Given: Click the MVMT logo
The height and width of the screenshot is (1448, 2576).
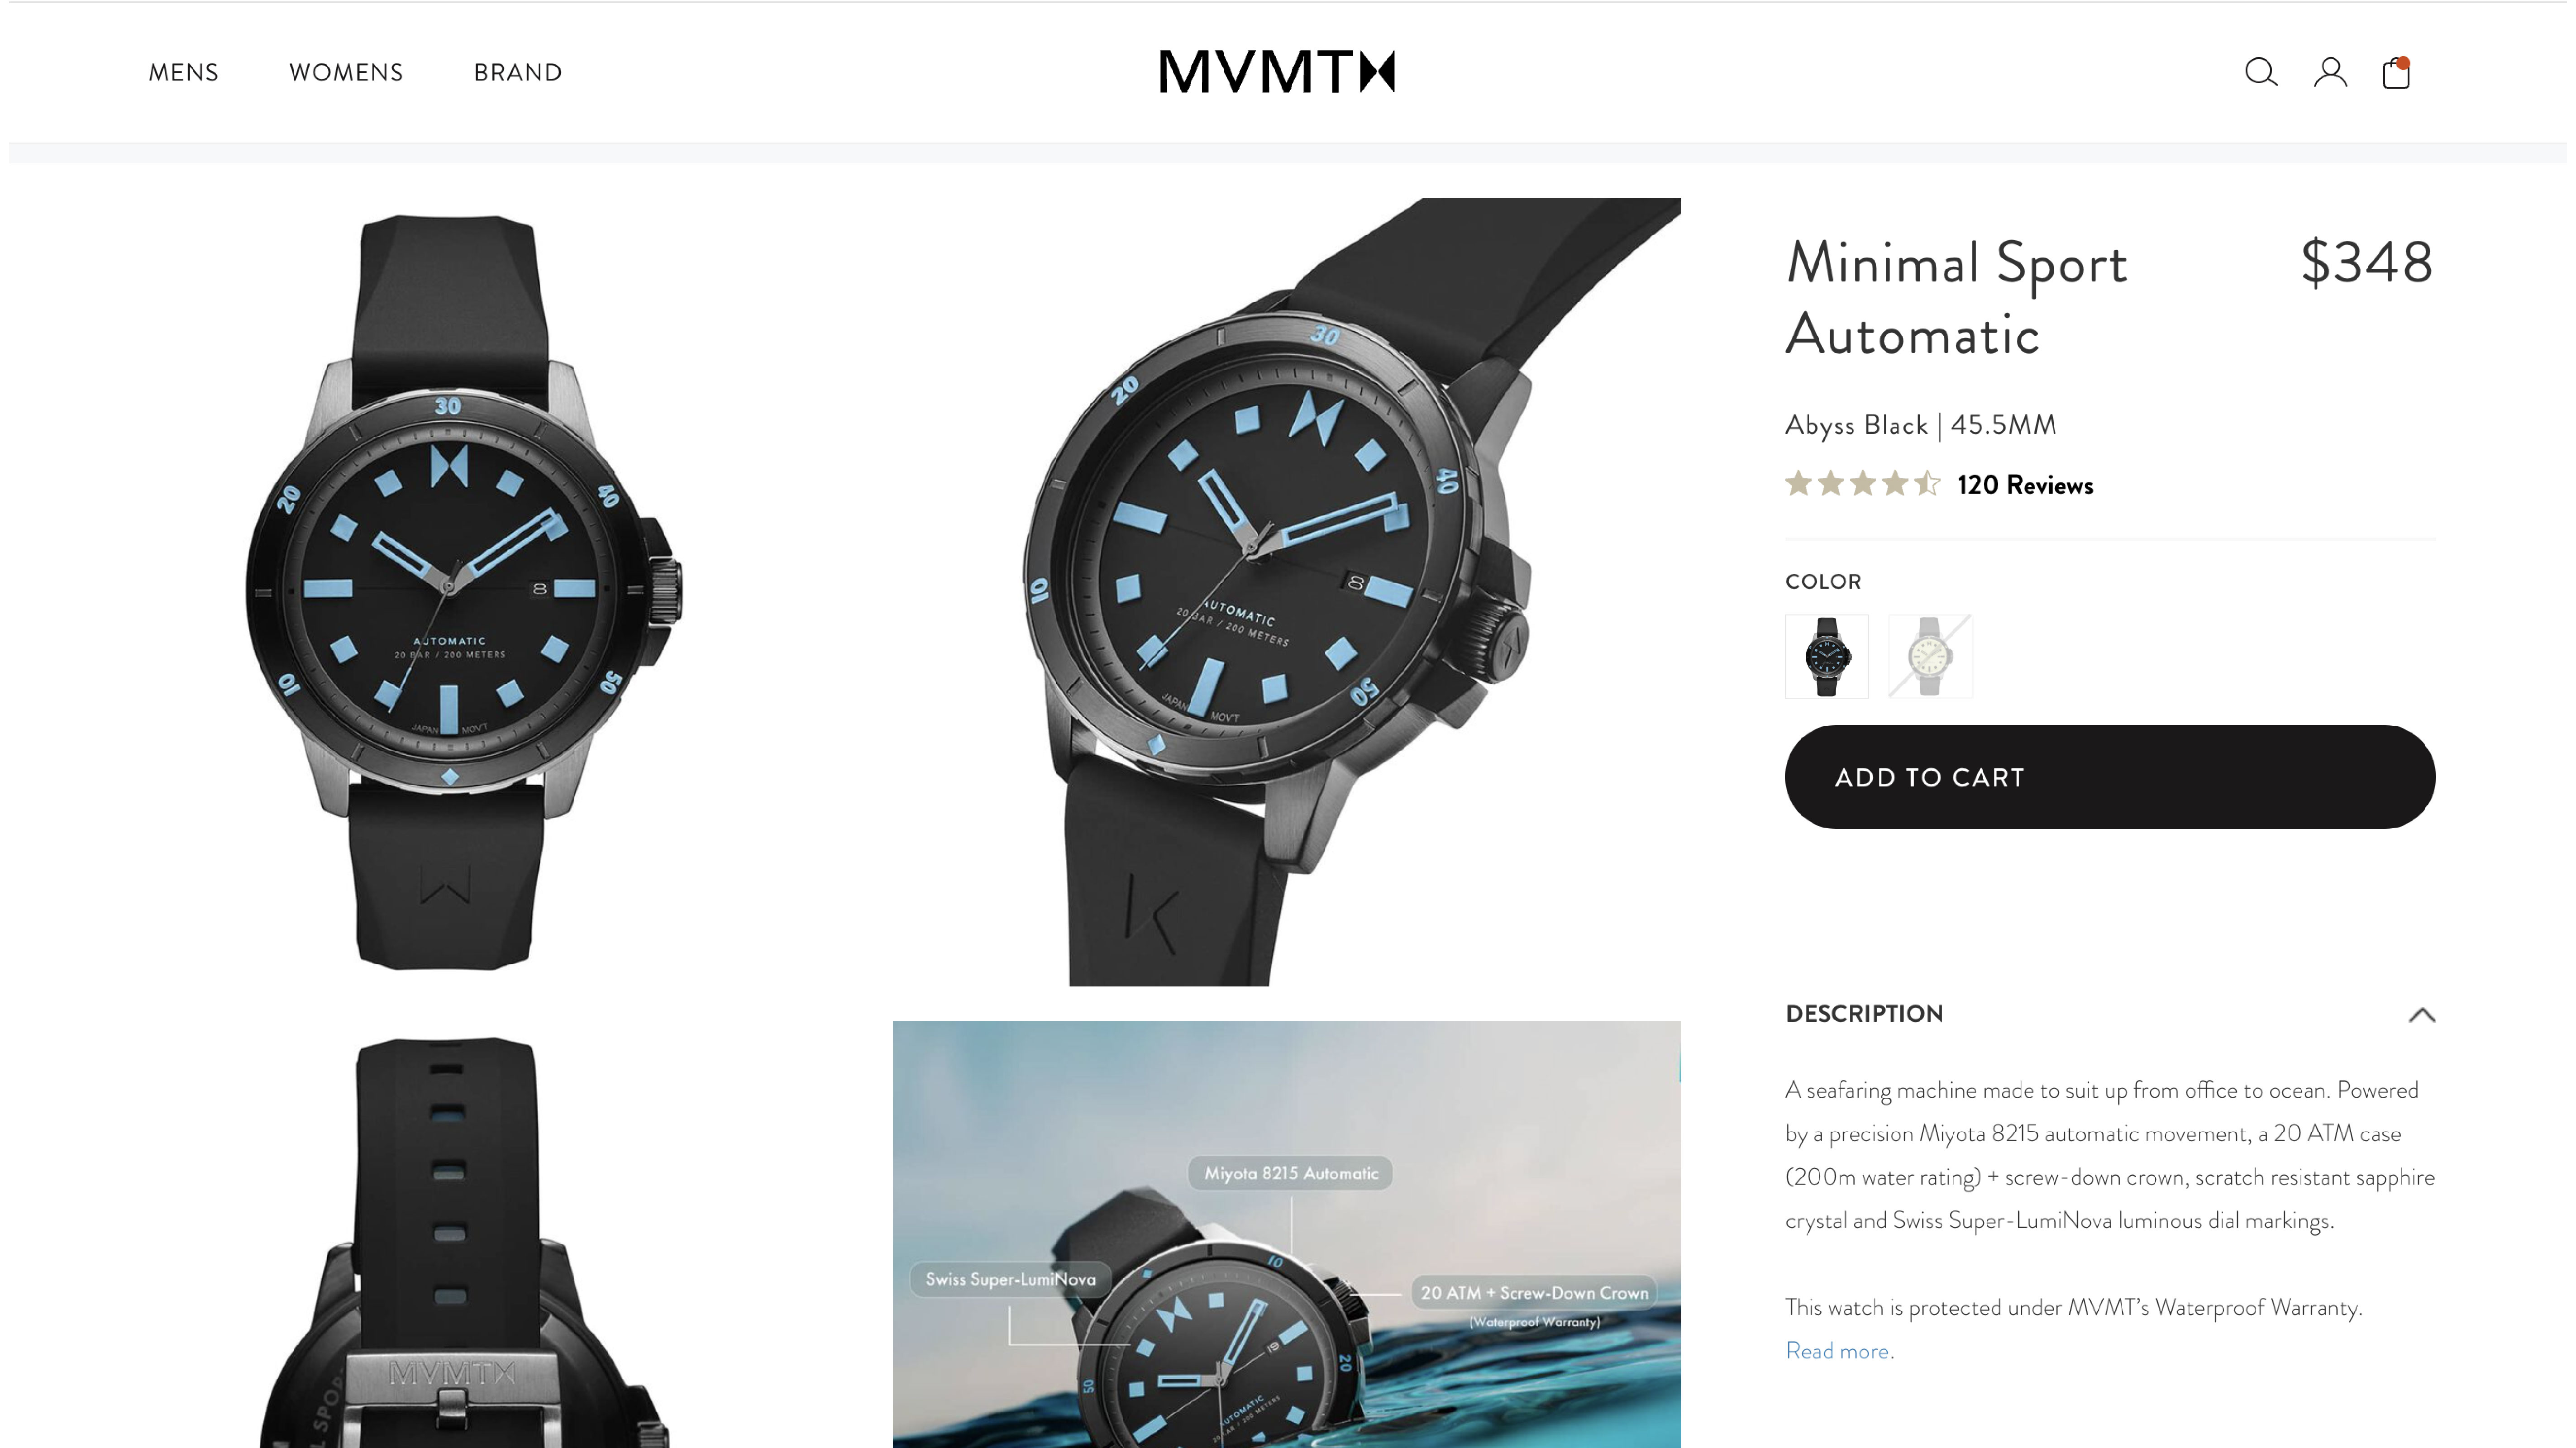Looking at the screenshot, I should tap(1277, 72).
